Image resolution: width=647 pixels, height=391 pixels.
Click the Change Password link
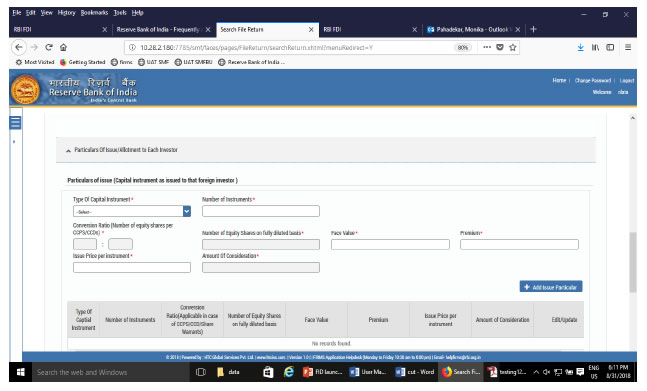tap(593, 80)
